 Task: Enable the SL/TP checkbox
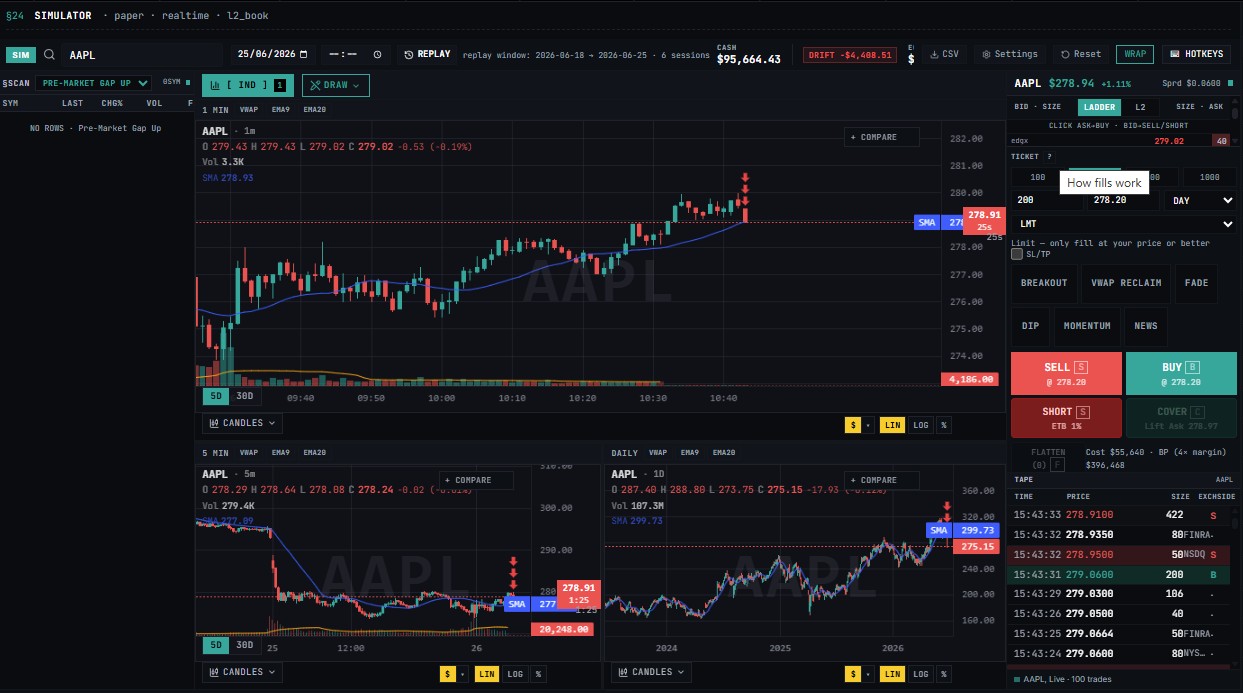point(1017,254)
